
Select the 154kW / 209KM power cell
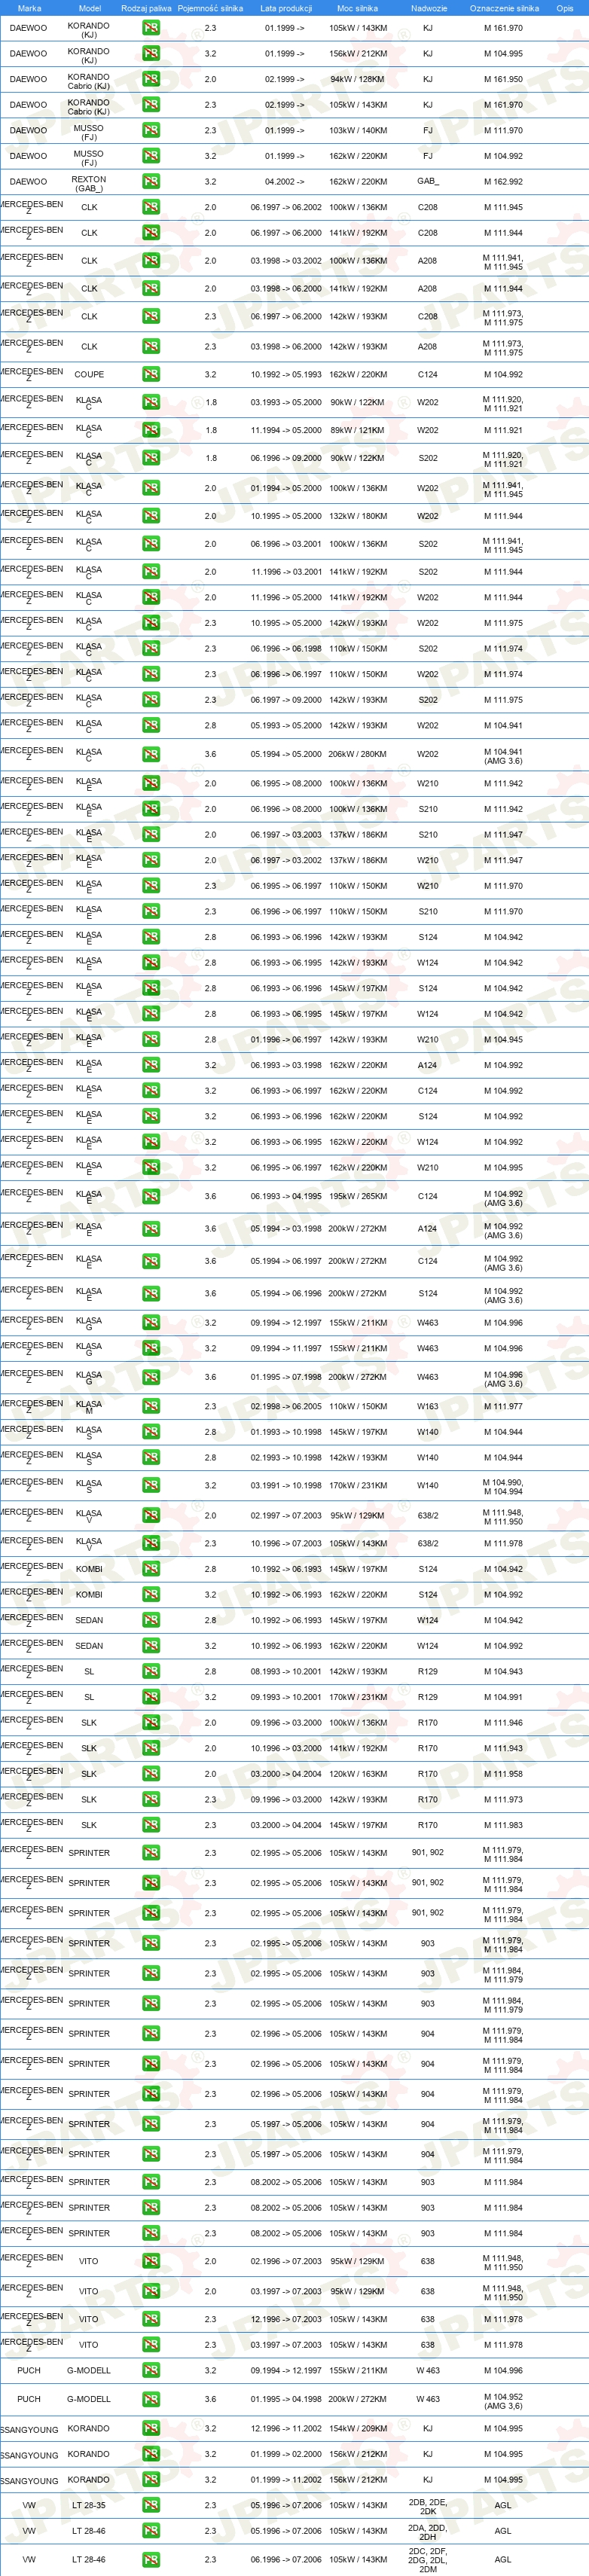point(358,2429)
